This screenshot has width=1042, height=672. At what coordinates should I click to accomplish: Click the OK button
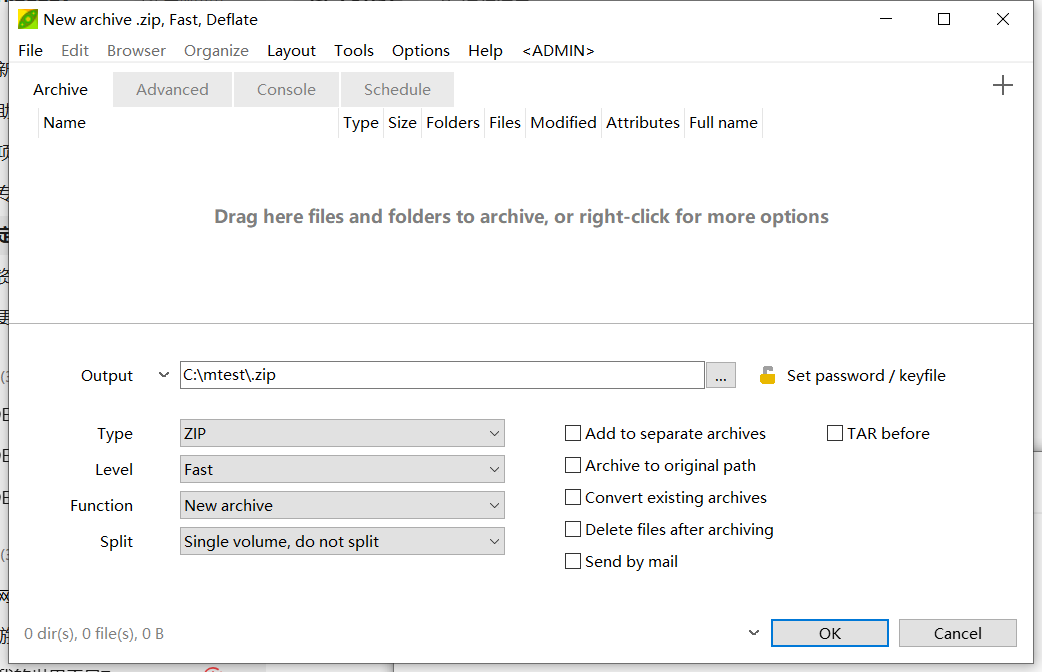(829, 633)
